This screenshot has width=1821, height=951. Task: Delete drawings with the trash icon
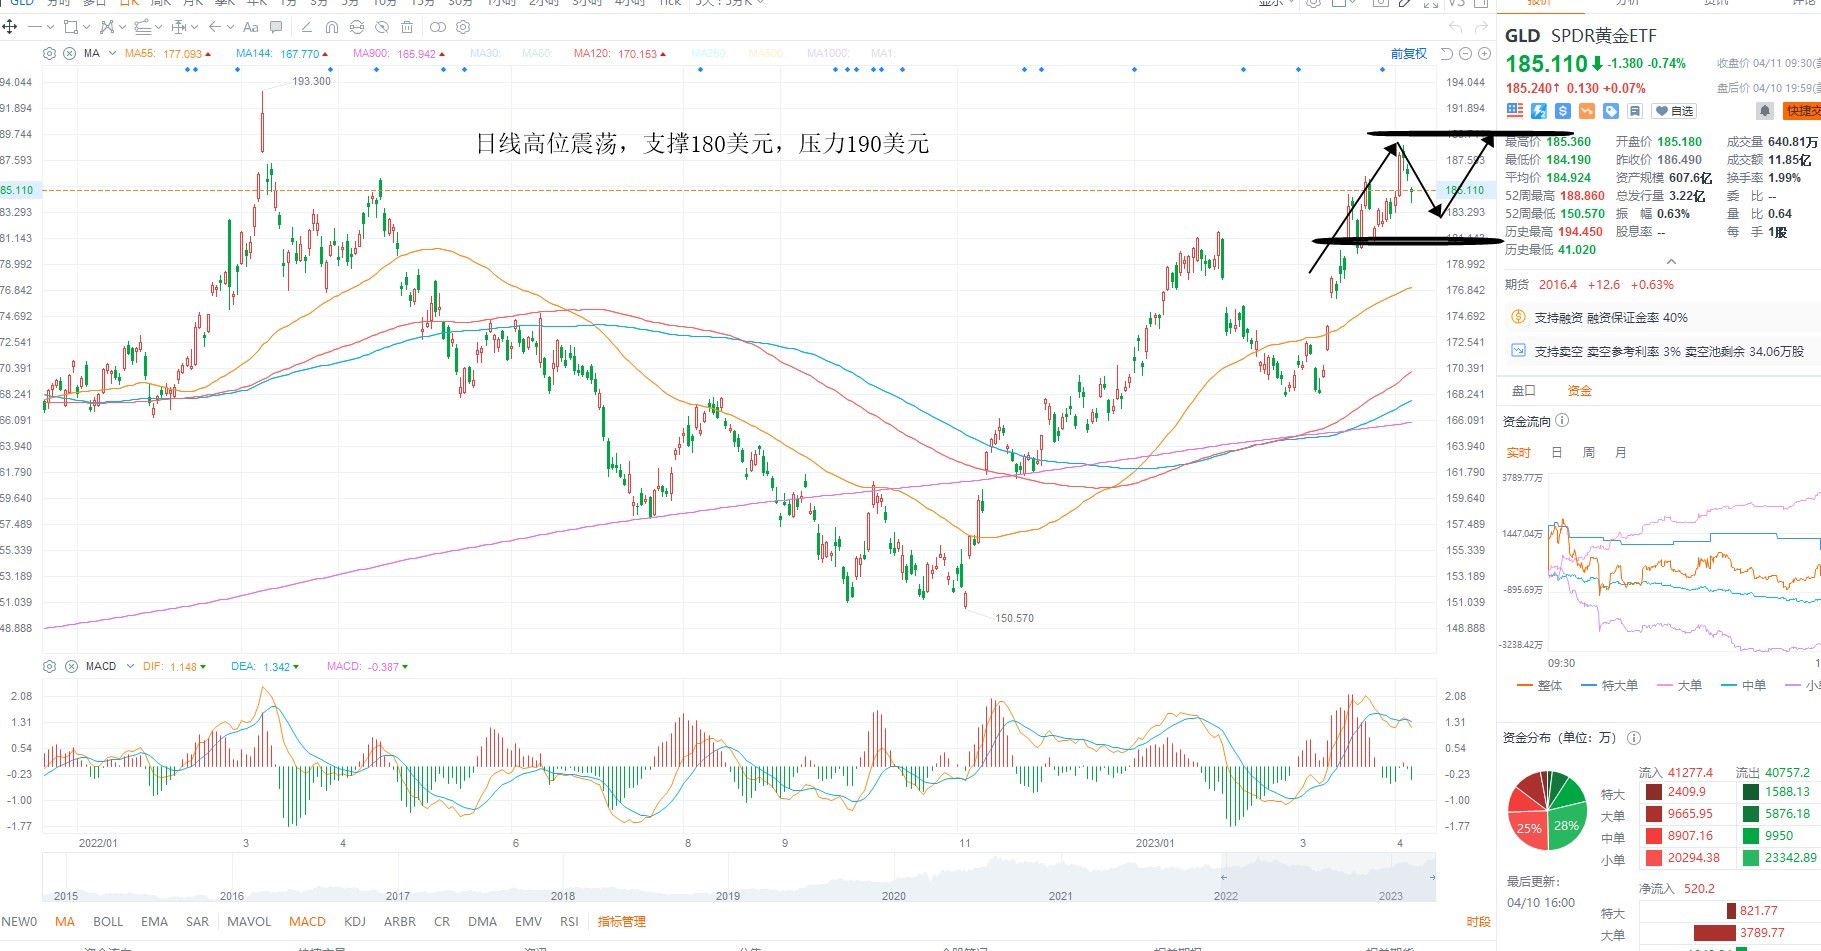click(x=407, y=27)
